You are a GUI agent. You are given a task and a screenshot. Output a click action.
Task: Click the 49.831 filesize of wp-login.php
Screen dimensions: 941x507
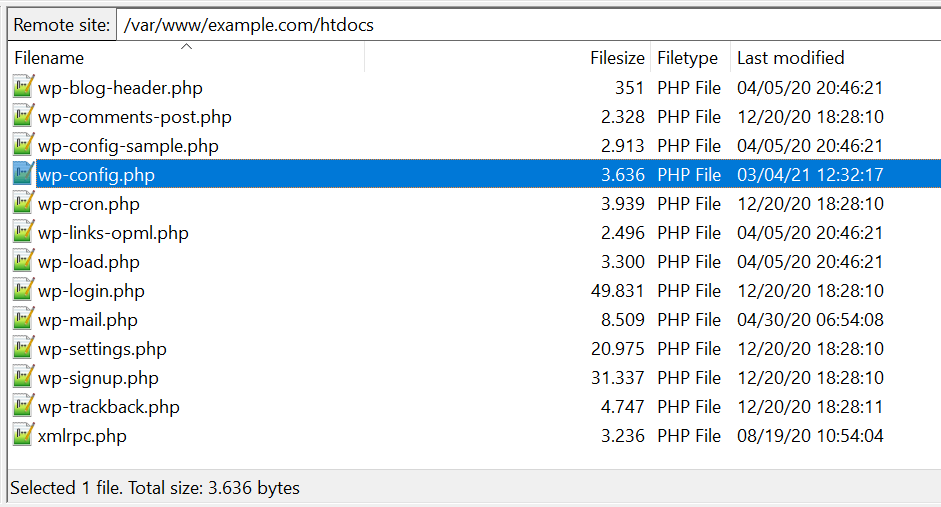[618, 291]
